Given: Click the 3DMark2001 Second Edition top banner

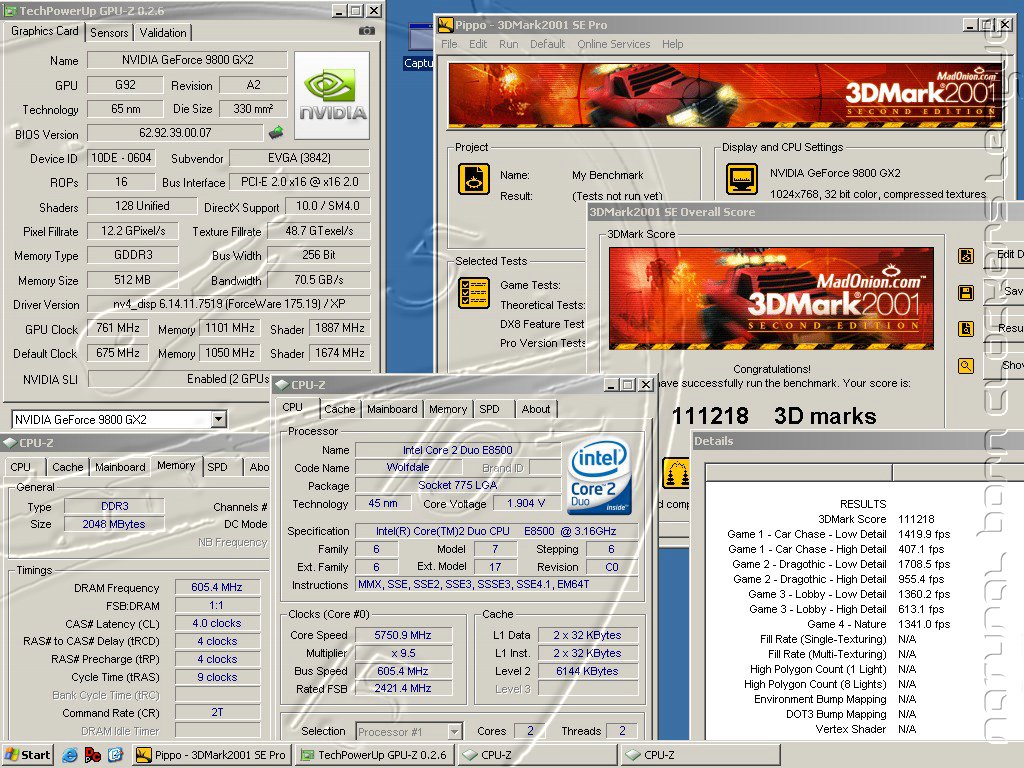Looking at the screenshot, I should (x=725, y=95).
